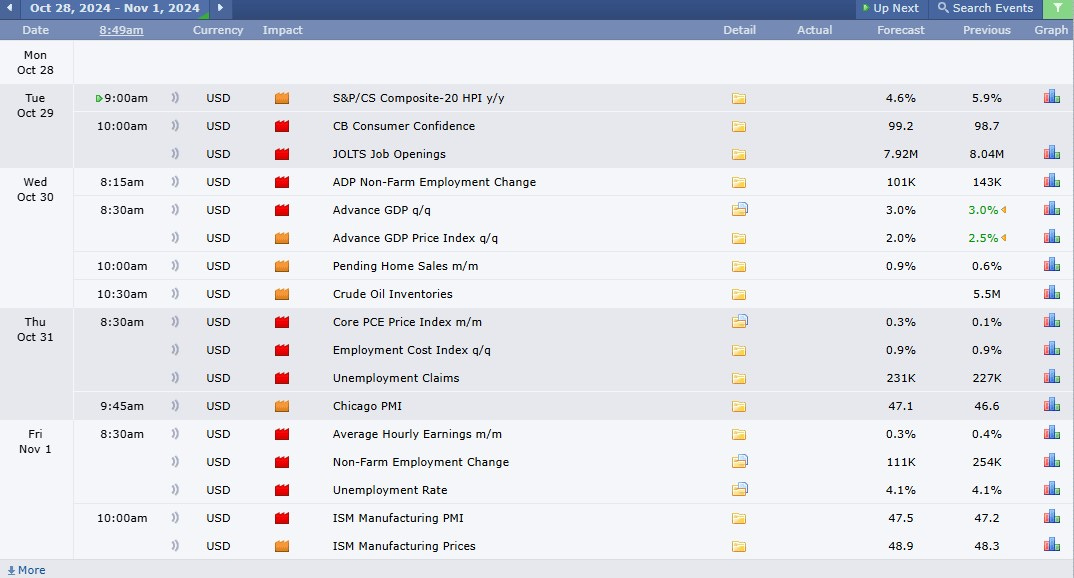Open detail folder for Crude Oil Inventories
1074x578 pixels.
[x=738, y=294]
